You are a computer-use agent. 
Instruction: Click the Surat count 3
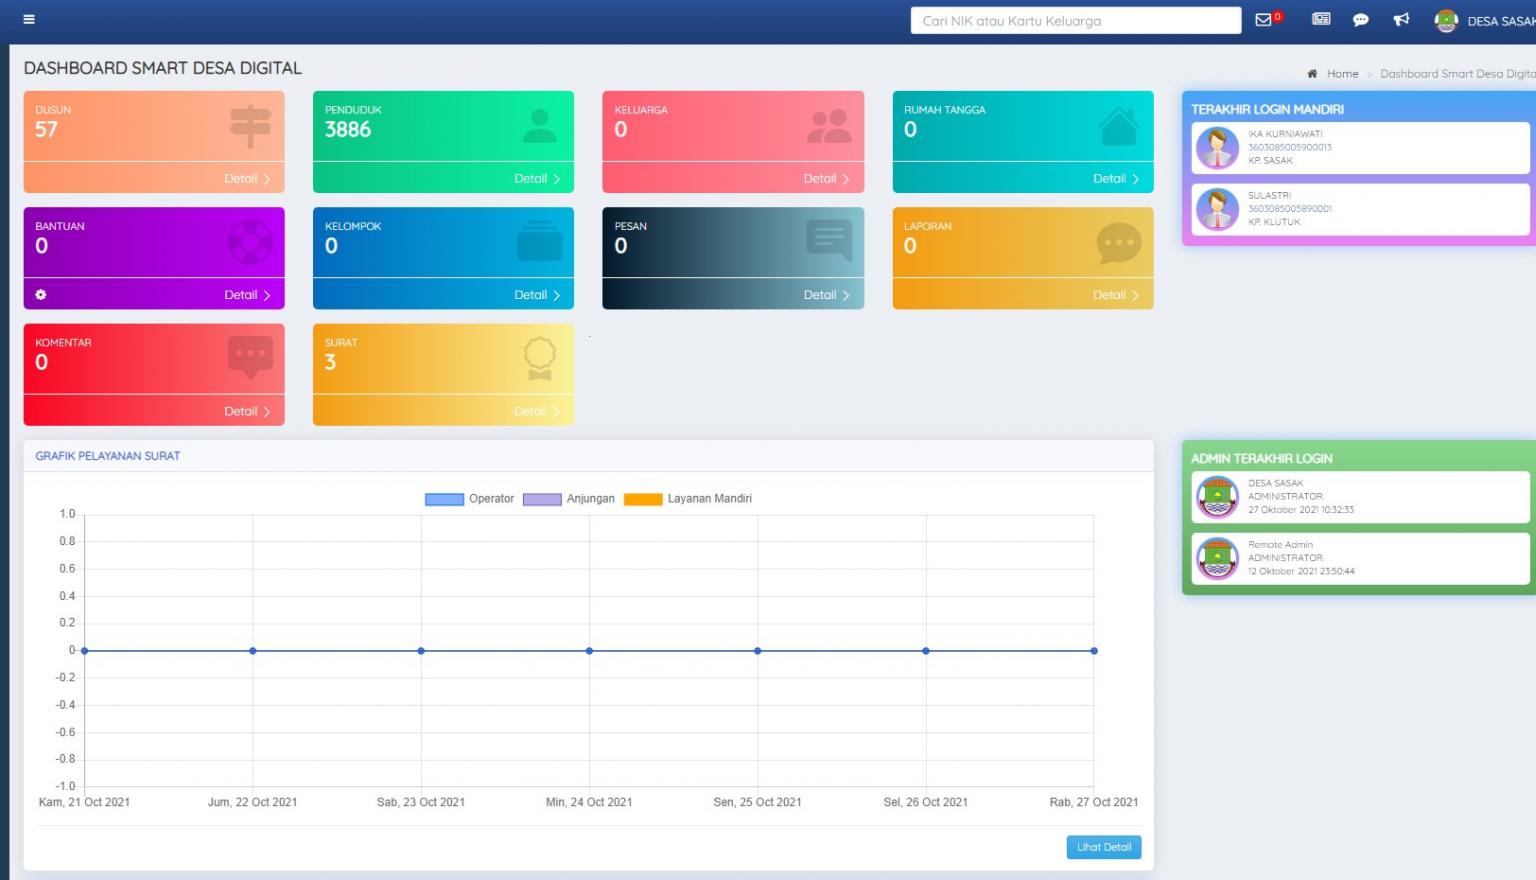[x=330, y=362]
